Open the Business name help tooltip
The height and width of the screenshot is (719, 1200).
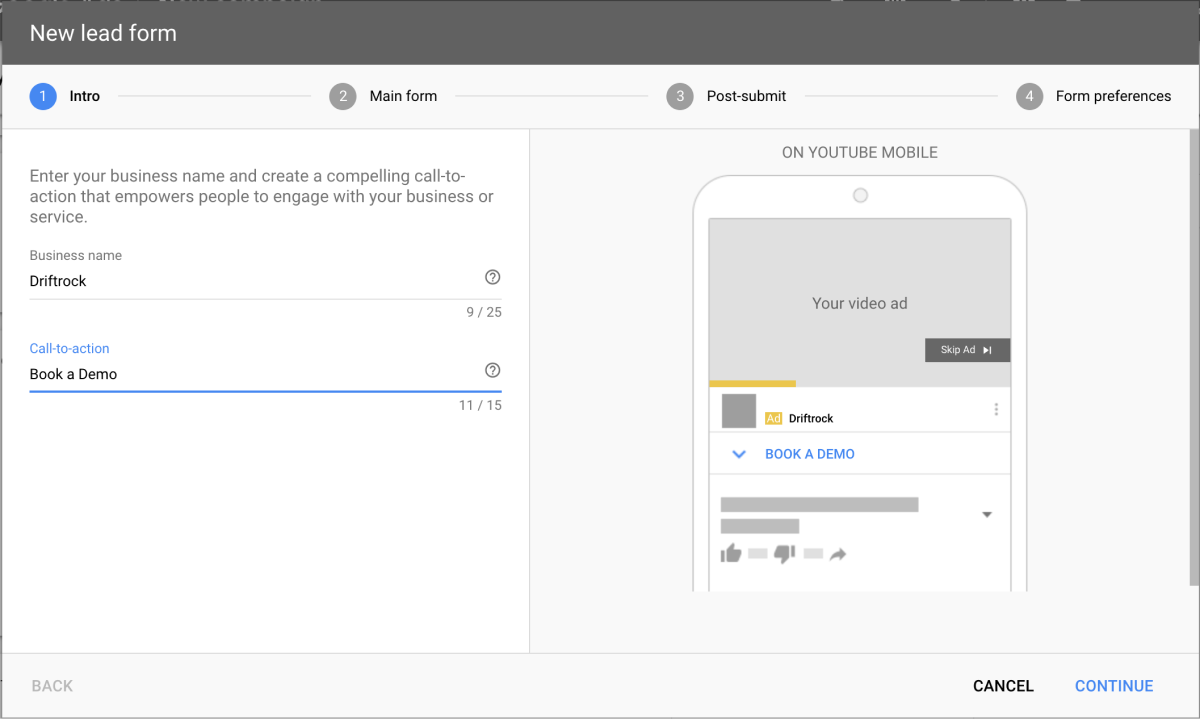[x=492, y=277]
